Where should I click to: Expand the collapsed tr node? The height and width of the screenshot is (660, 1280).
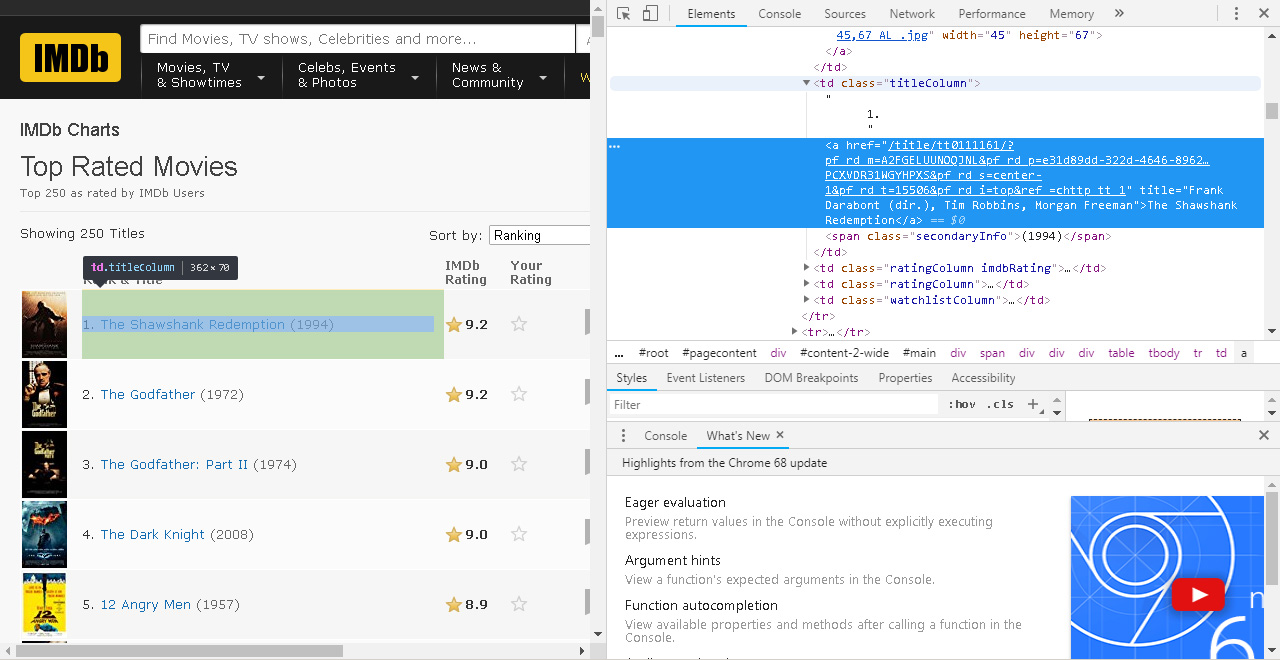tap(795, 332)
